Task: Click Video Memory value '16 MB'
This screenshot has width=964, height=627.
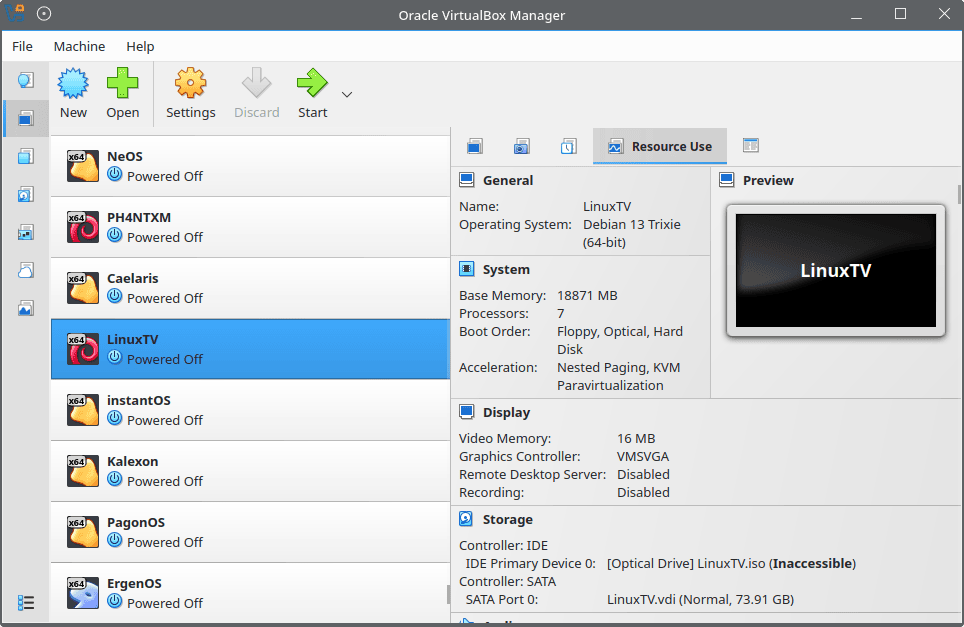Action: [x=636, y=438]
